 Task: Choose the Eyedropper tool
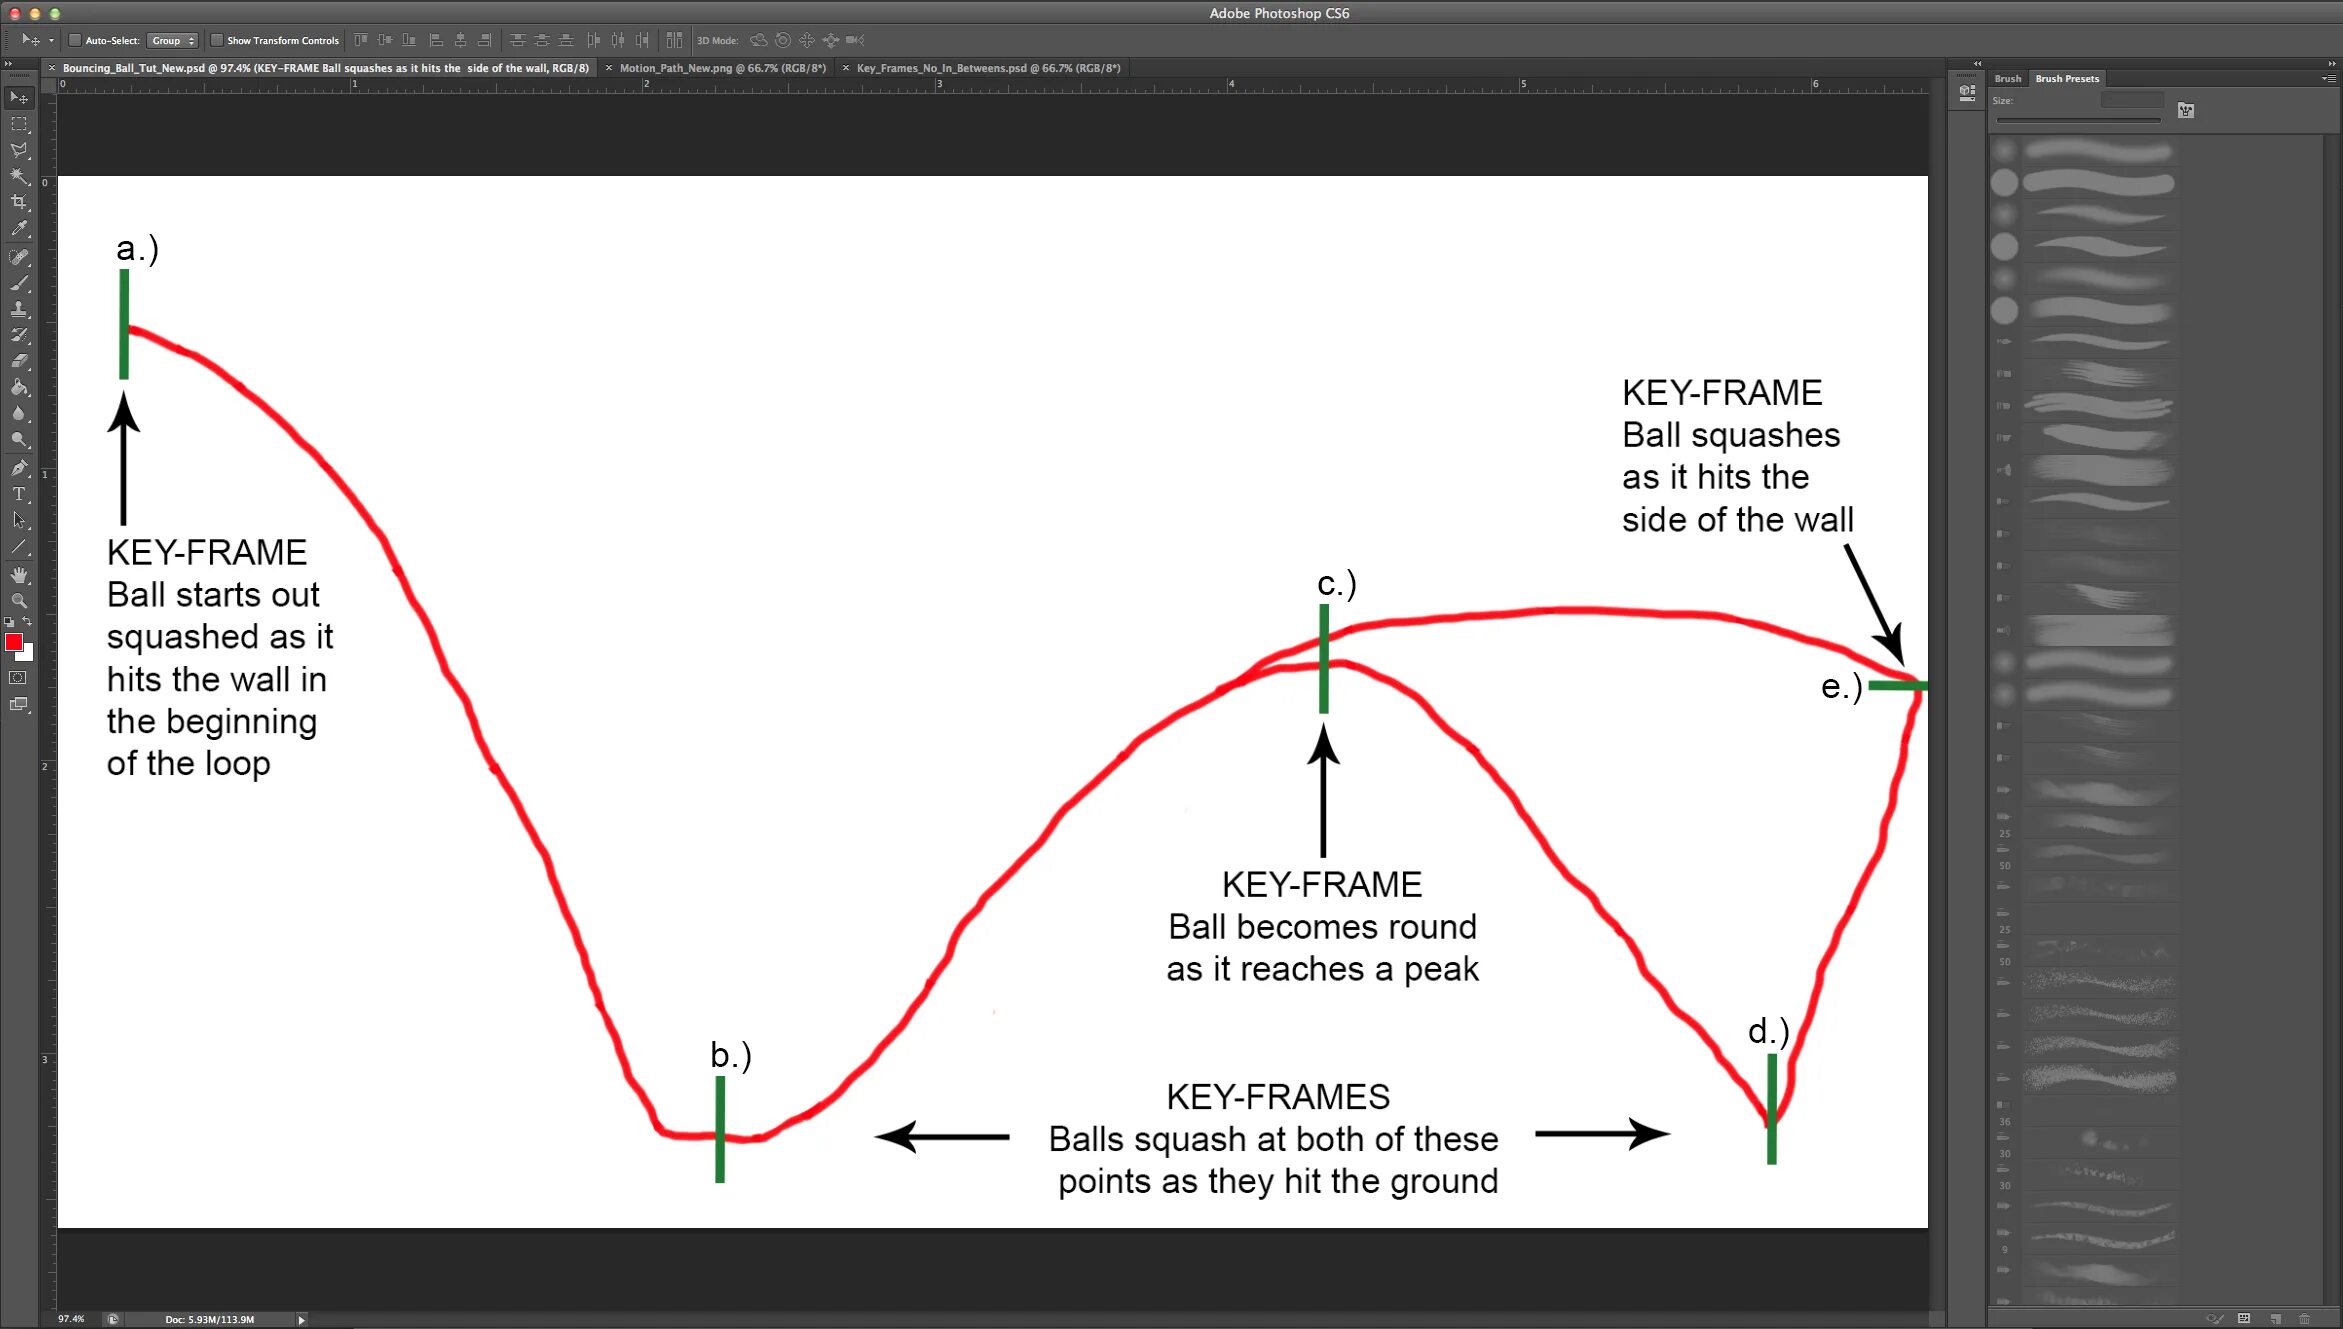[x=19, y=229]
